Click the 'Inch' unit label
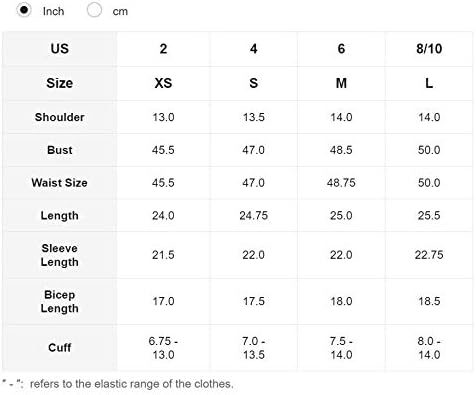 53,11
